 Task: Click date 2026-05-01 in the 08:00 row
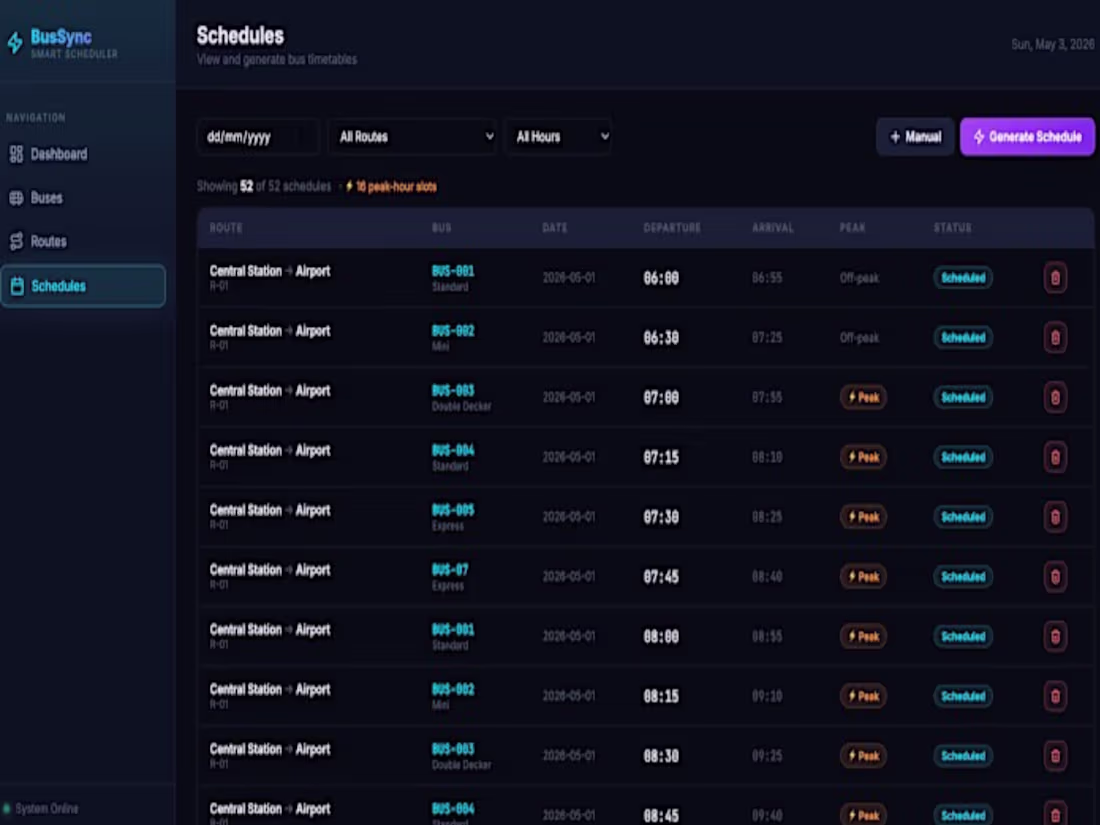click(x=568, y=636)
